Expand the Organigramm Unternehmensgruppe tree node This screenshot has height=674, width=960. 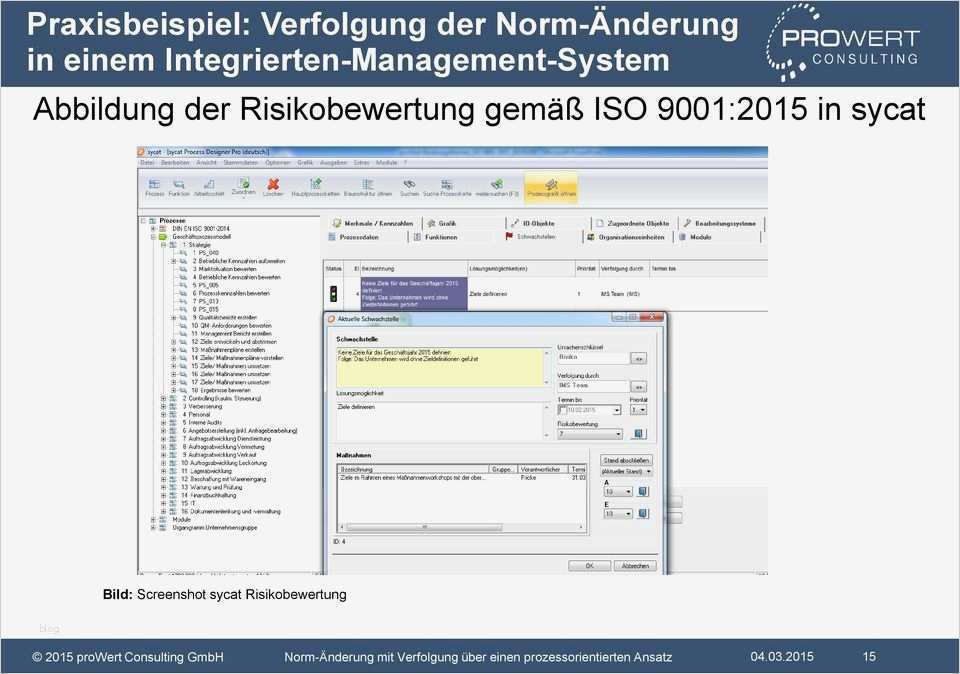pyautogui.click(x=153, y=527)
